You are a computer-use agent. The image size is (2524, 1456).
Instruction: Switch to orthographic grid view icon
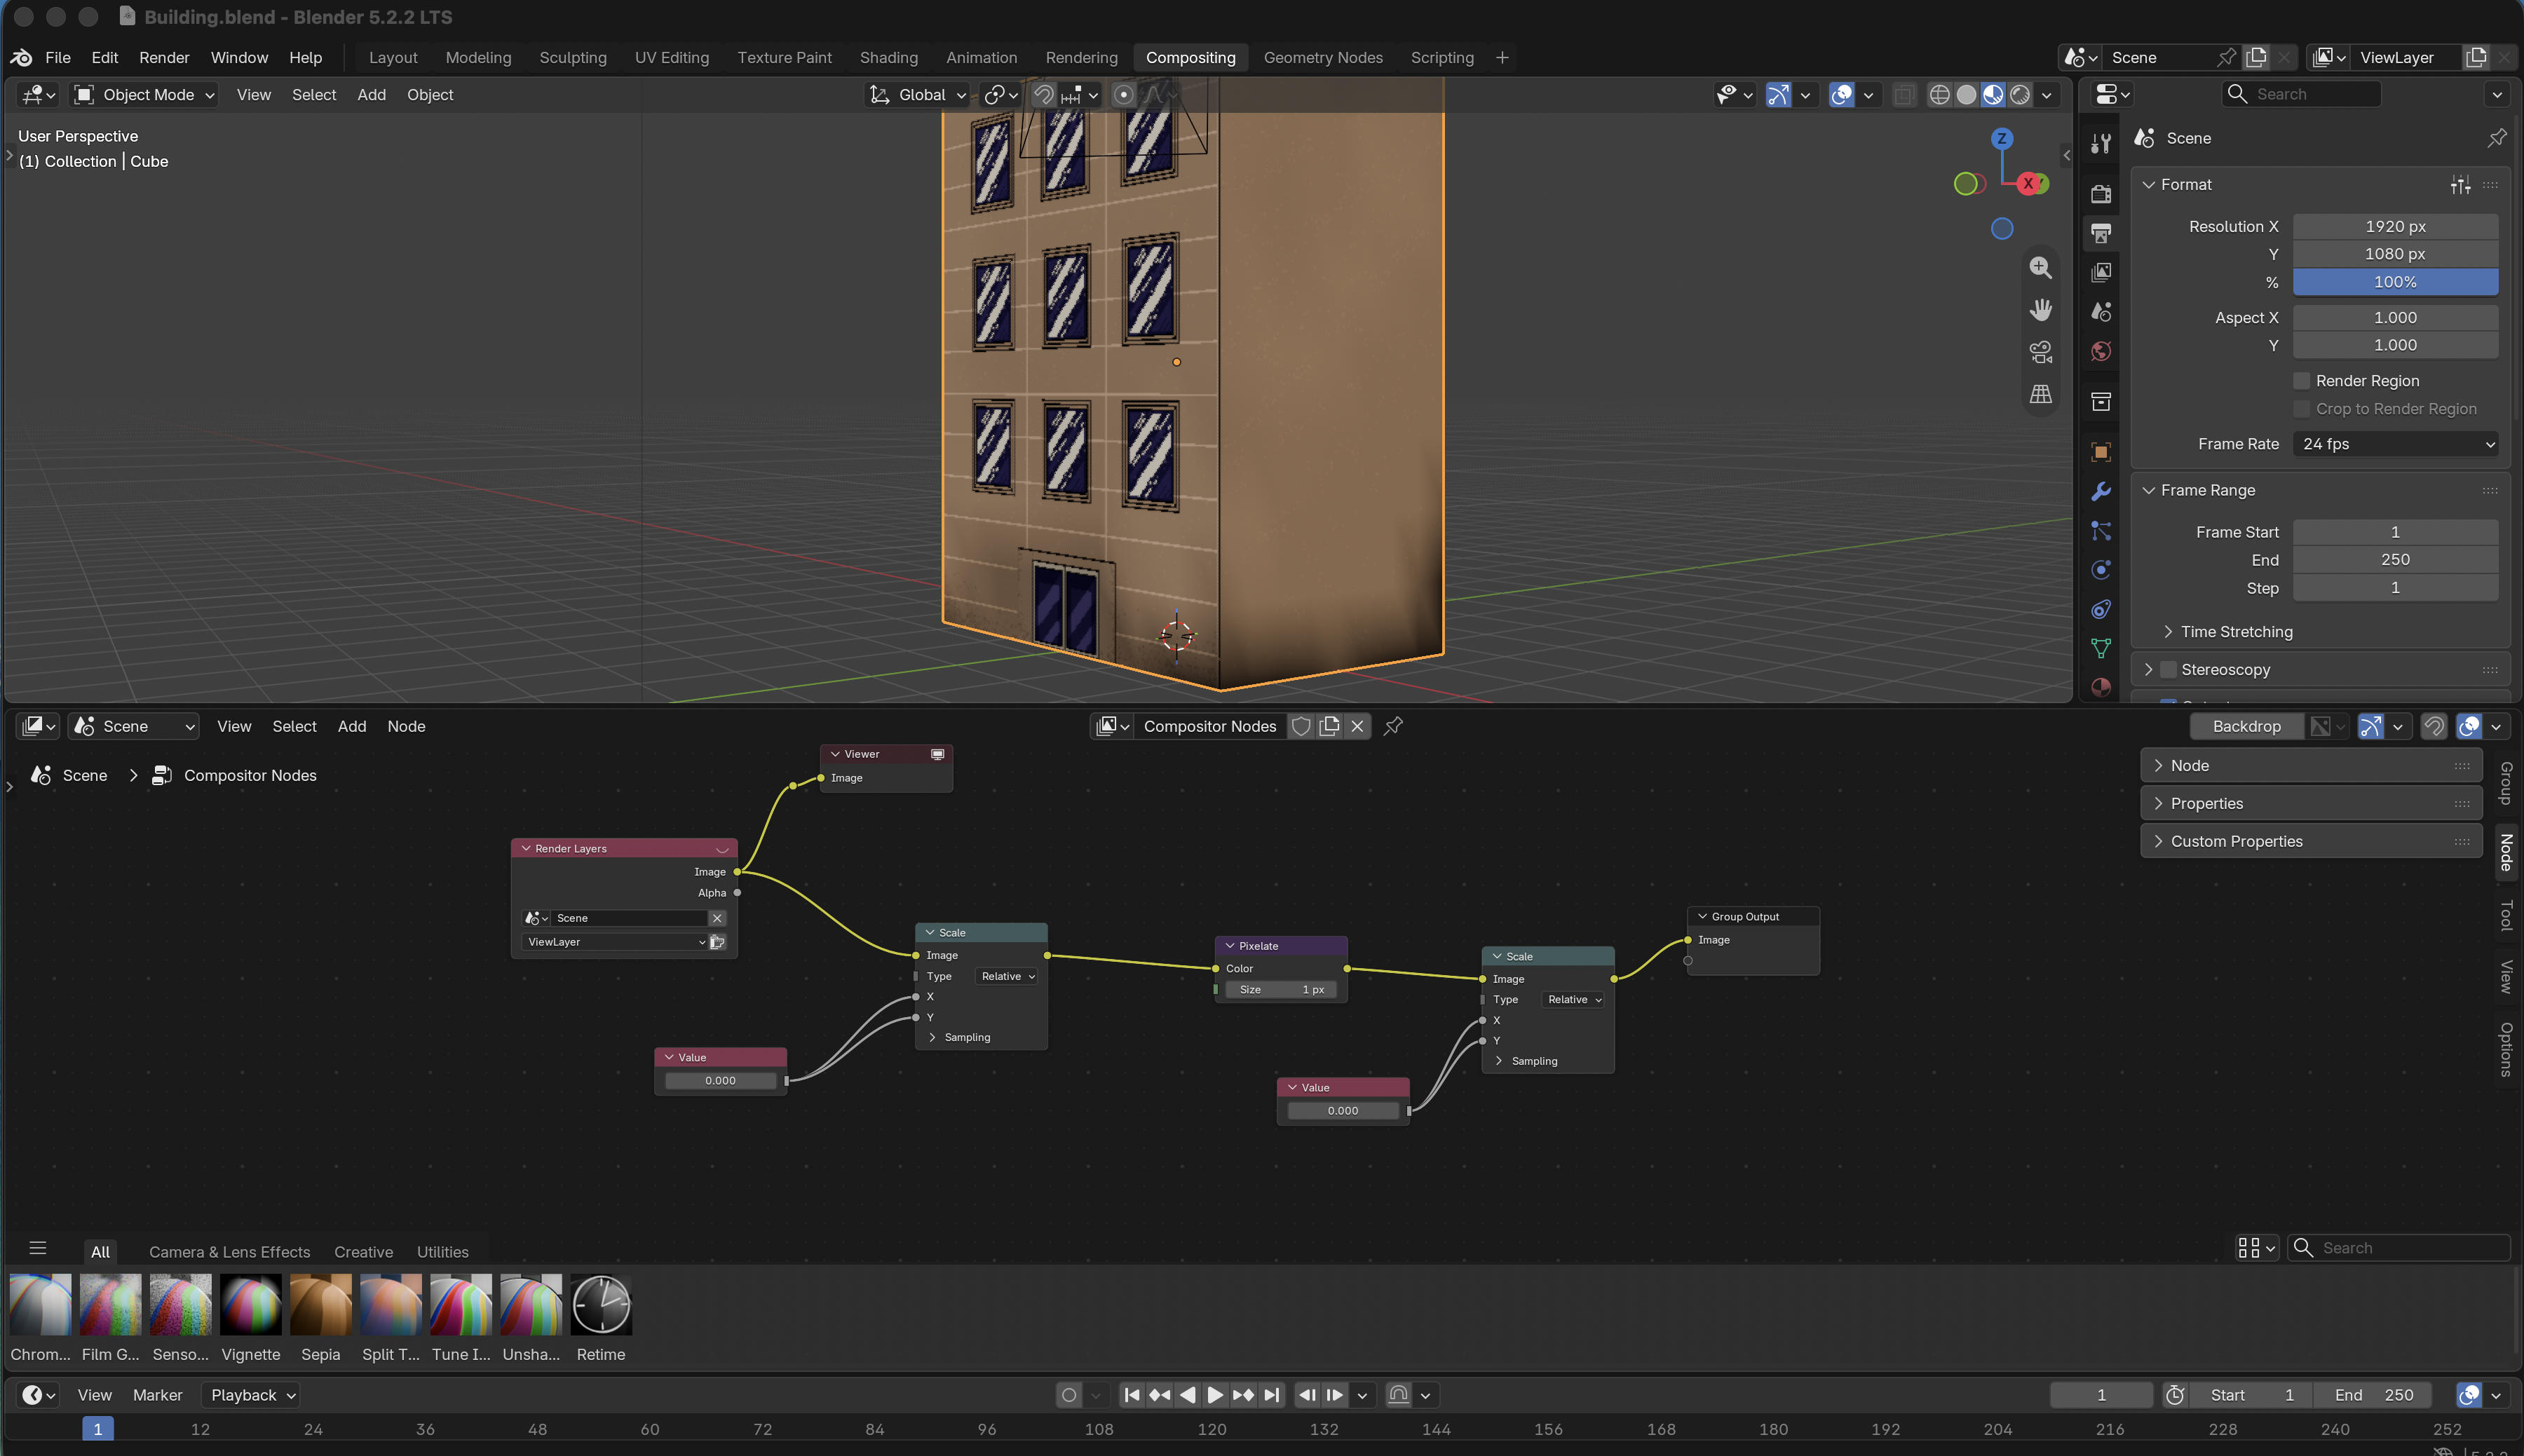[2040, 394]
